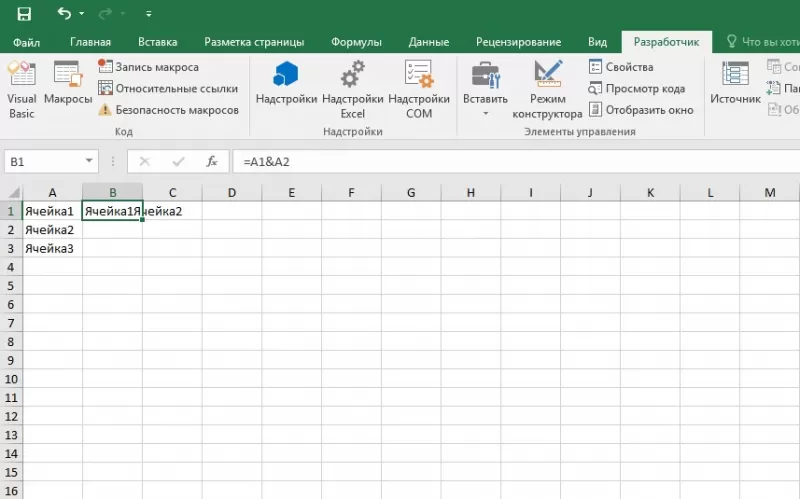Expand the Name Box dropdown arrow
The image size is (800, 499).
pyautogui.click(x=89, y=161)
